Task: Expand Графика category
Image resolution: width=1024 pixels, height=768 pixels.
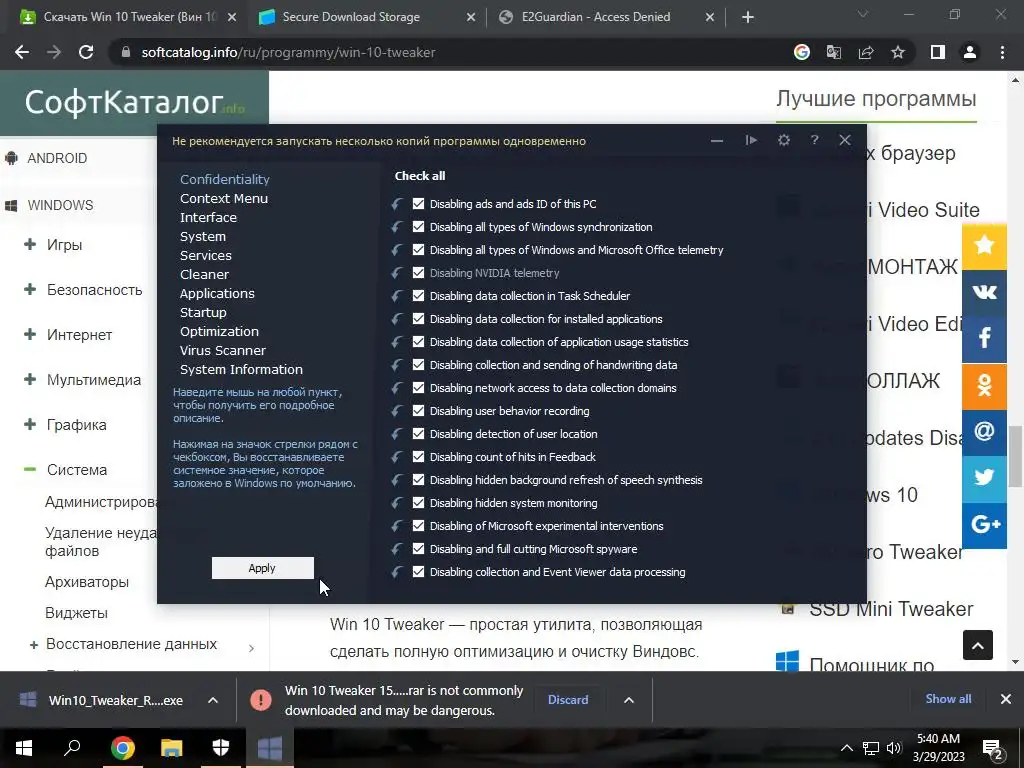Action: tap(30, 424)
